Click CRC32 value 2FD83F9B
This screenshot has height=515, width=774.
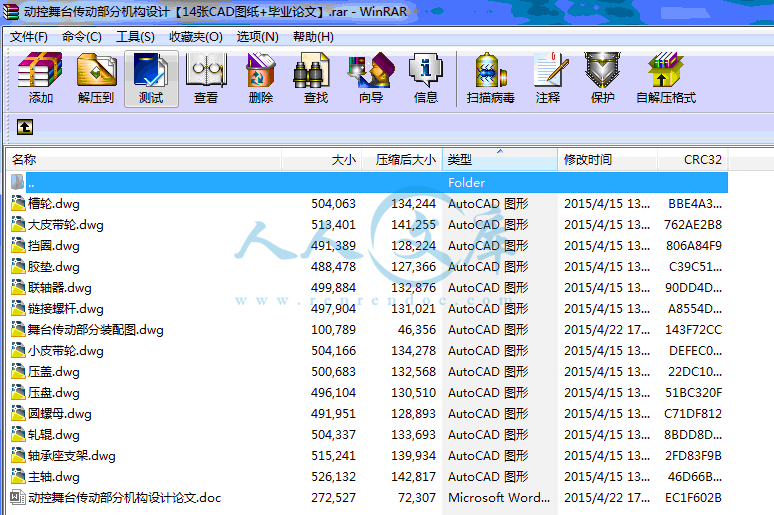tap(694, 455)
